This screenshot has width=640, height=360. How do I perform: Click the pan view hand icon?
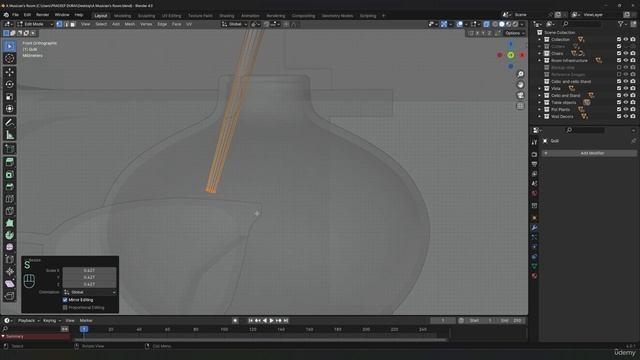pyautogui.click(x=520, y=85)
